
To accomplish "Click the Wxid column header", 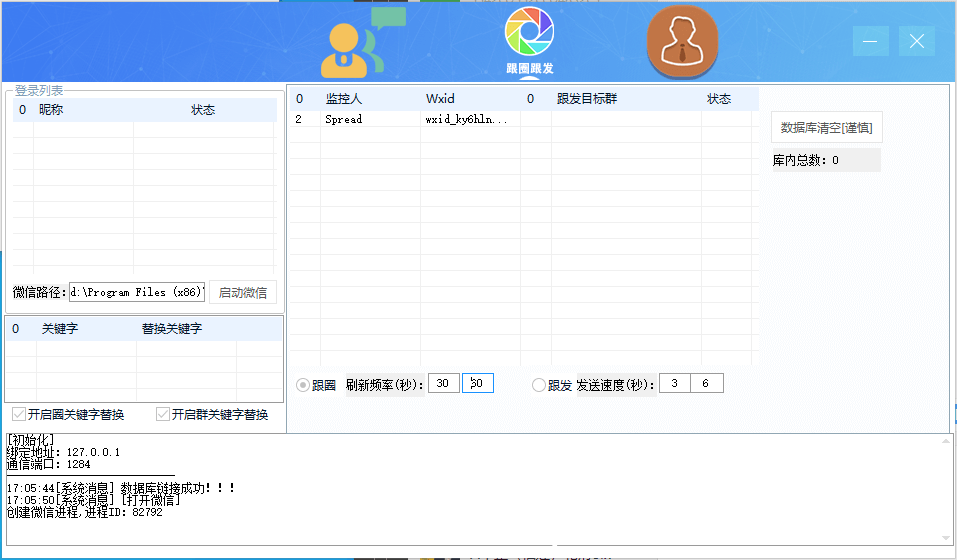I will click(x=440, y=99).
